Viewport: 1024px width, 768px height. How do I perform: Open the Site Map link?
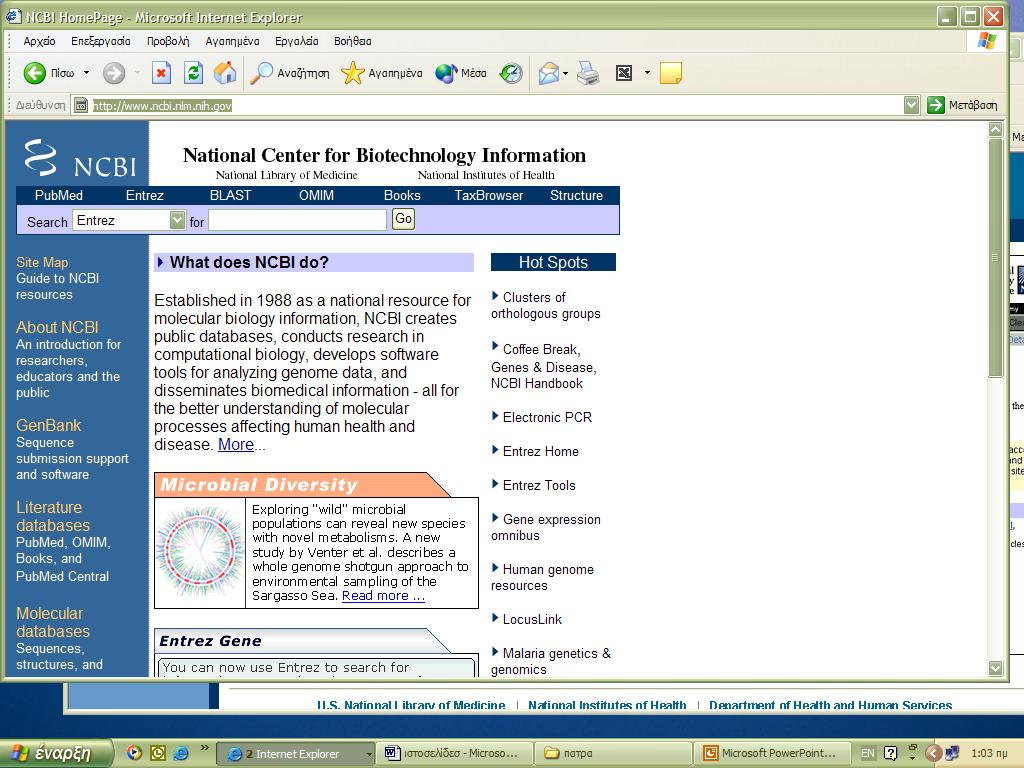point(42,263)
